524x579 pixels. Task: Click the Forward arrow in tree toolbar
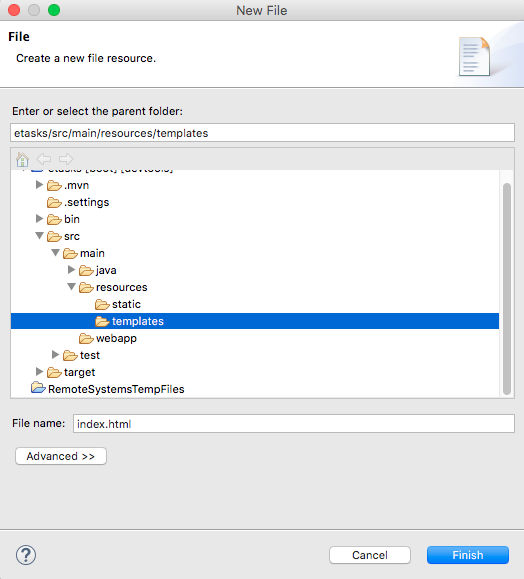[x=66, y=159]
